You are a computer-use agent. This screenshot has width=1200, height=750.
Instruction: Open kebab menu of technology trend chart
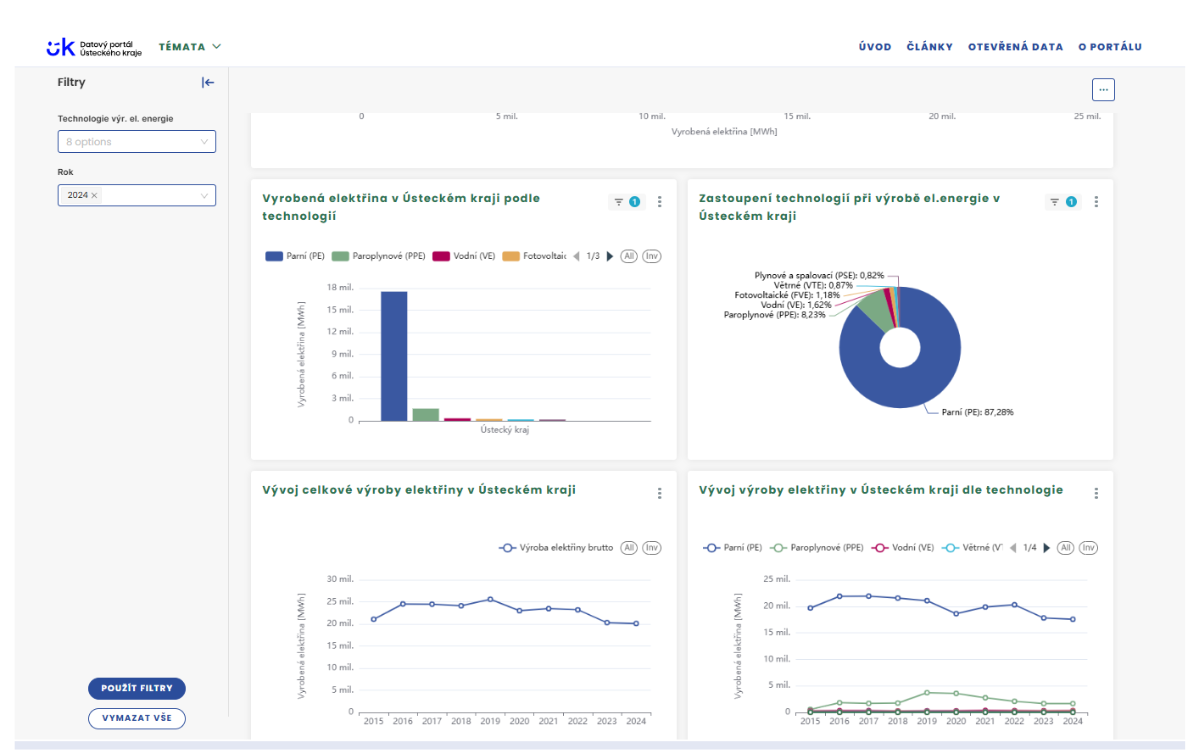(1096, 493)
